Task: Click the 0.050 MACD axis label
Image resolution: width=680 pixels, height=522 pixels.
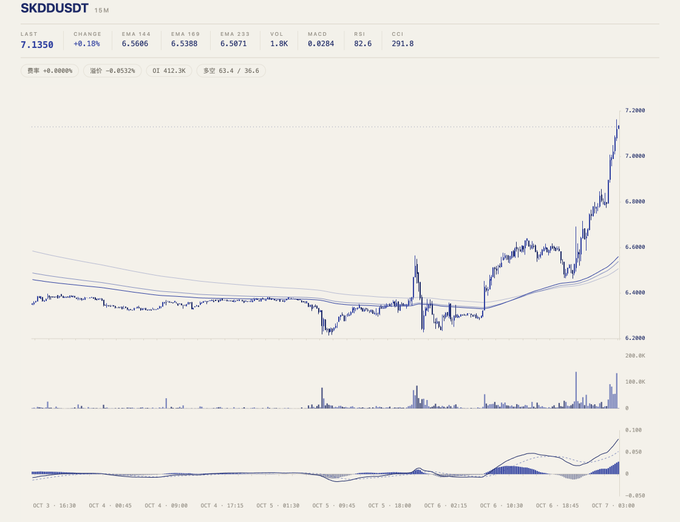Action: coord(633,452)
